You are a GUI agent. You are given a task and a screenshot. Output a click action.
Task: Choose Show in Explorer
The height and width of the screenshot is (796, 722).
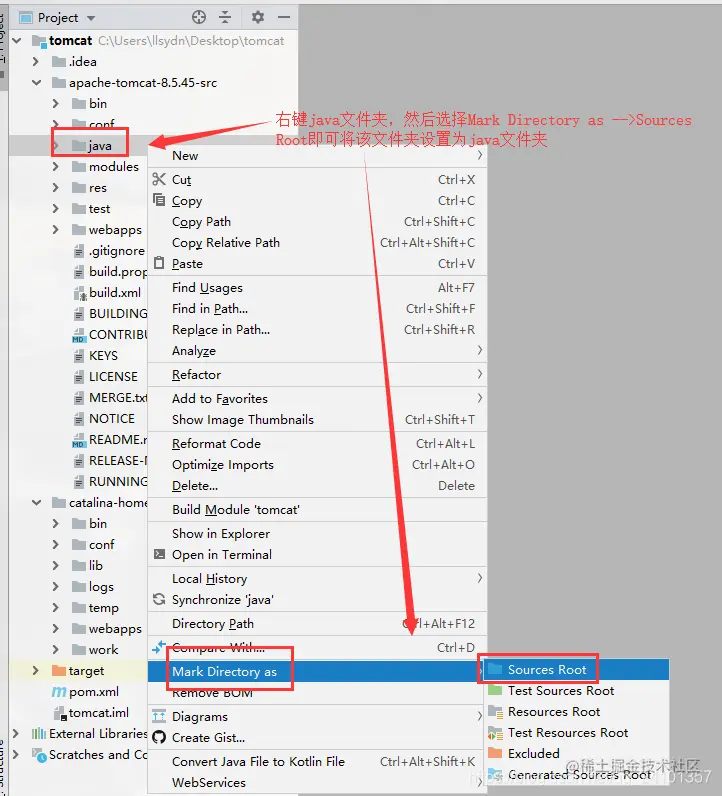pyautogui.click(x=317, y=534)
